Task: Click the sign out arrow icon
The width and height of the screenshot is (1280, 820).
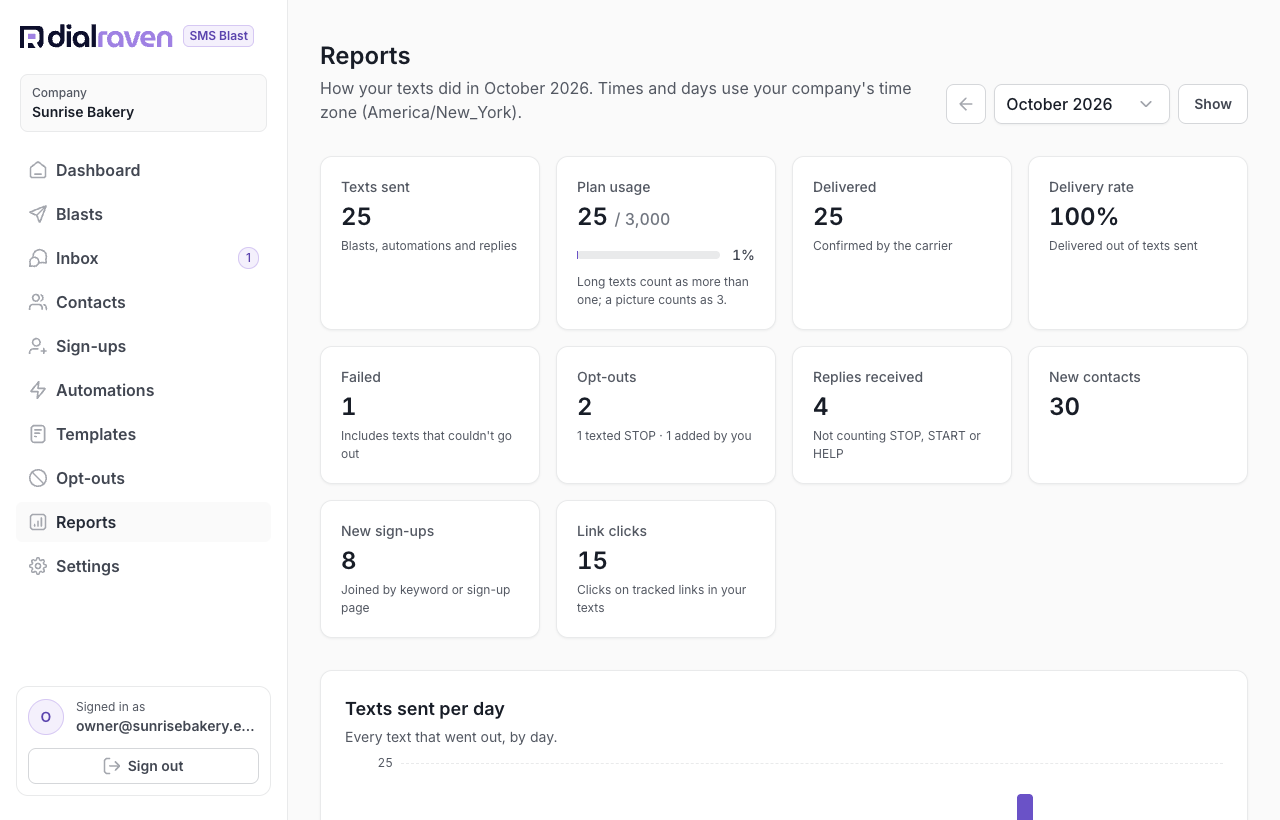Action: 112,766
